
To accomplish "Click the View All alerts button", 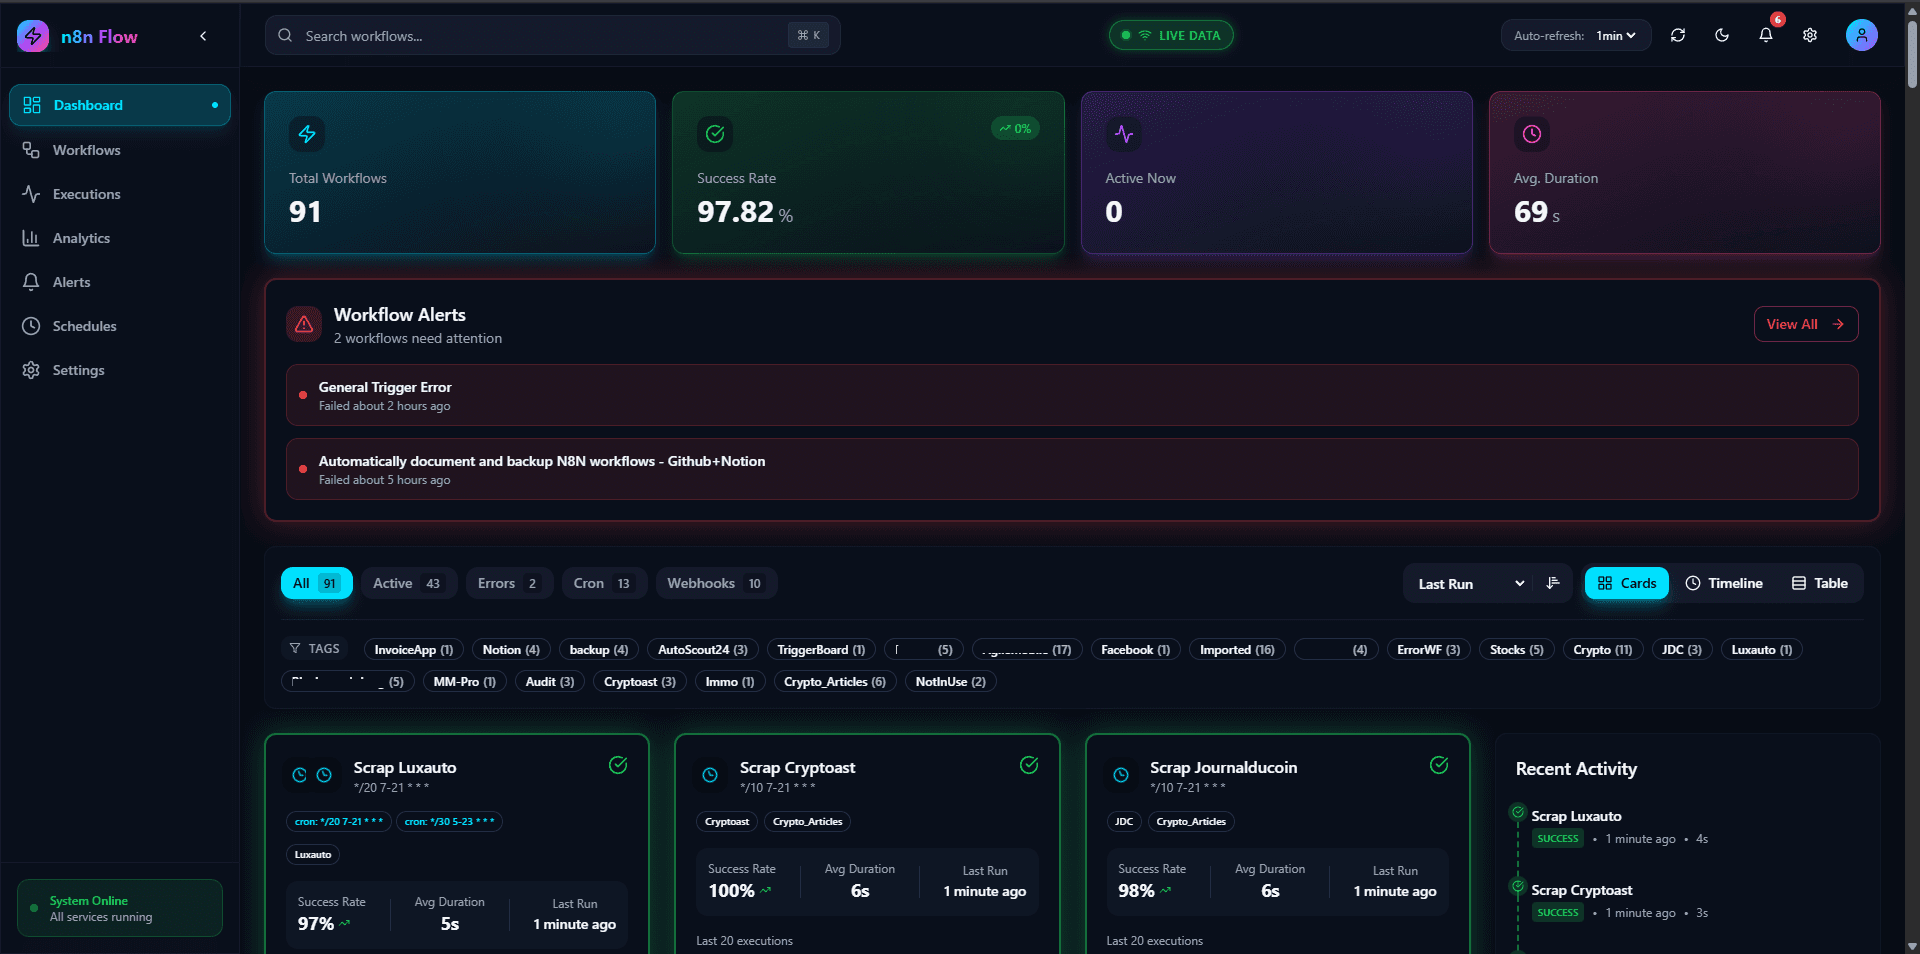I will (1805, 324).
